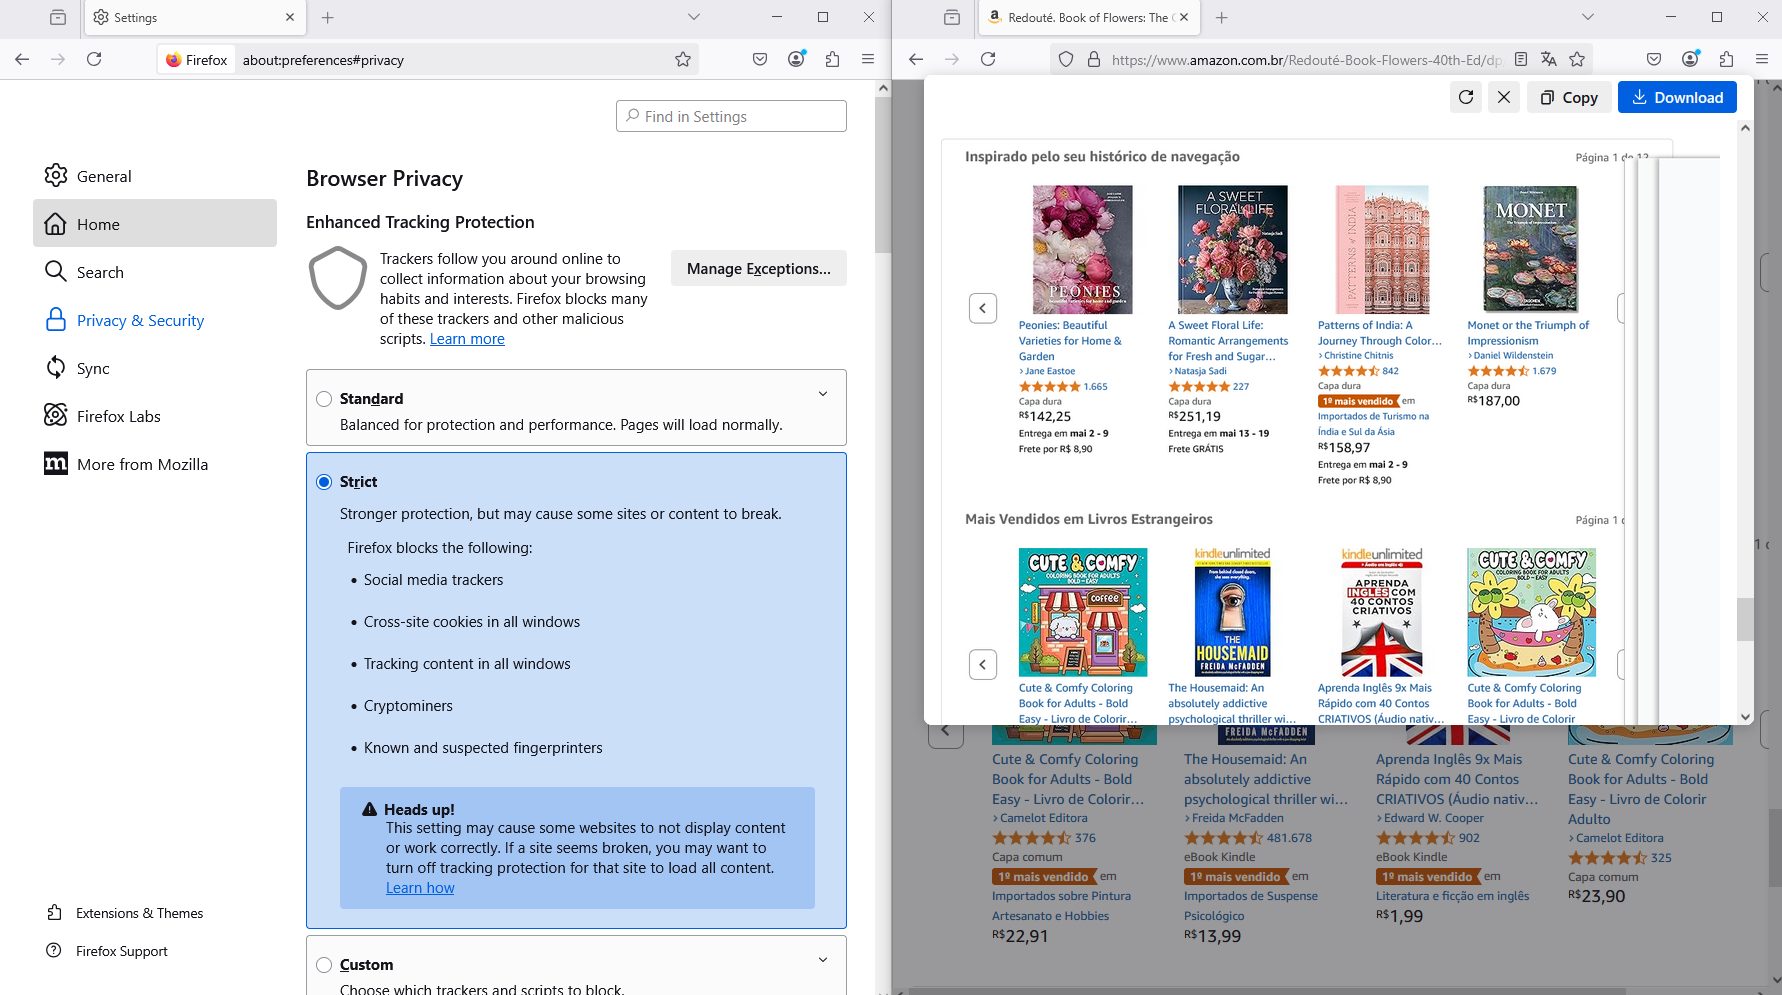
Task: Toggle reader view icon in Amazon address bar
Action: (1521, 59)
